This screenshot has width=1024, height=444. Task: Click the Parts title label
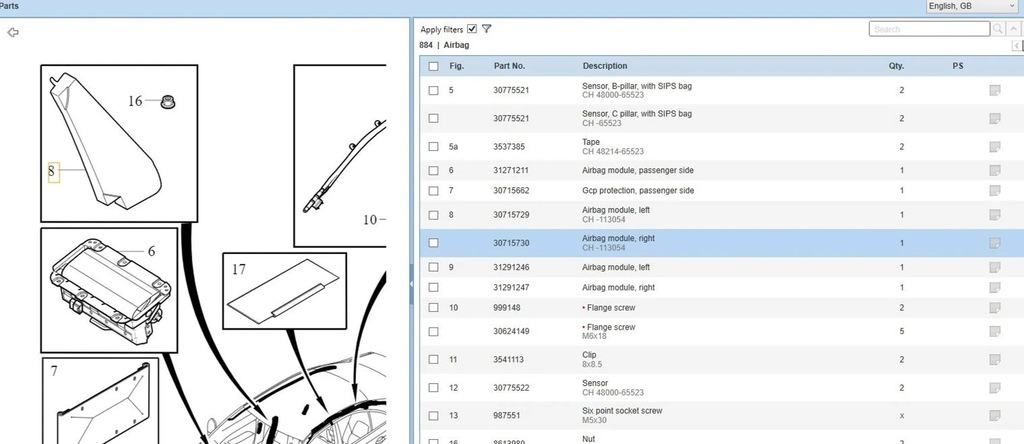(9, 6)
